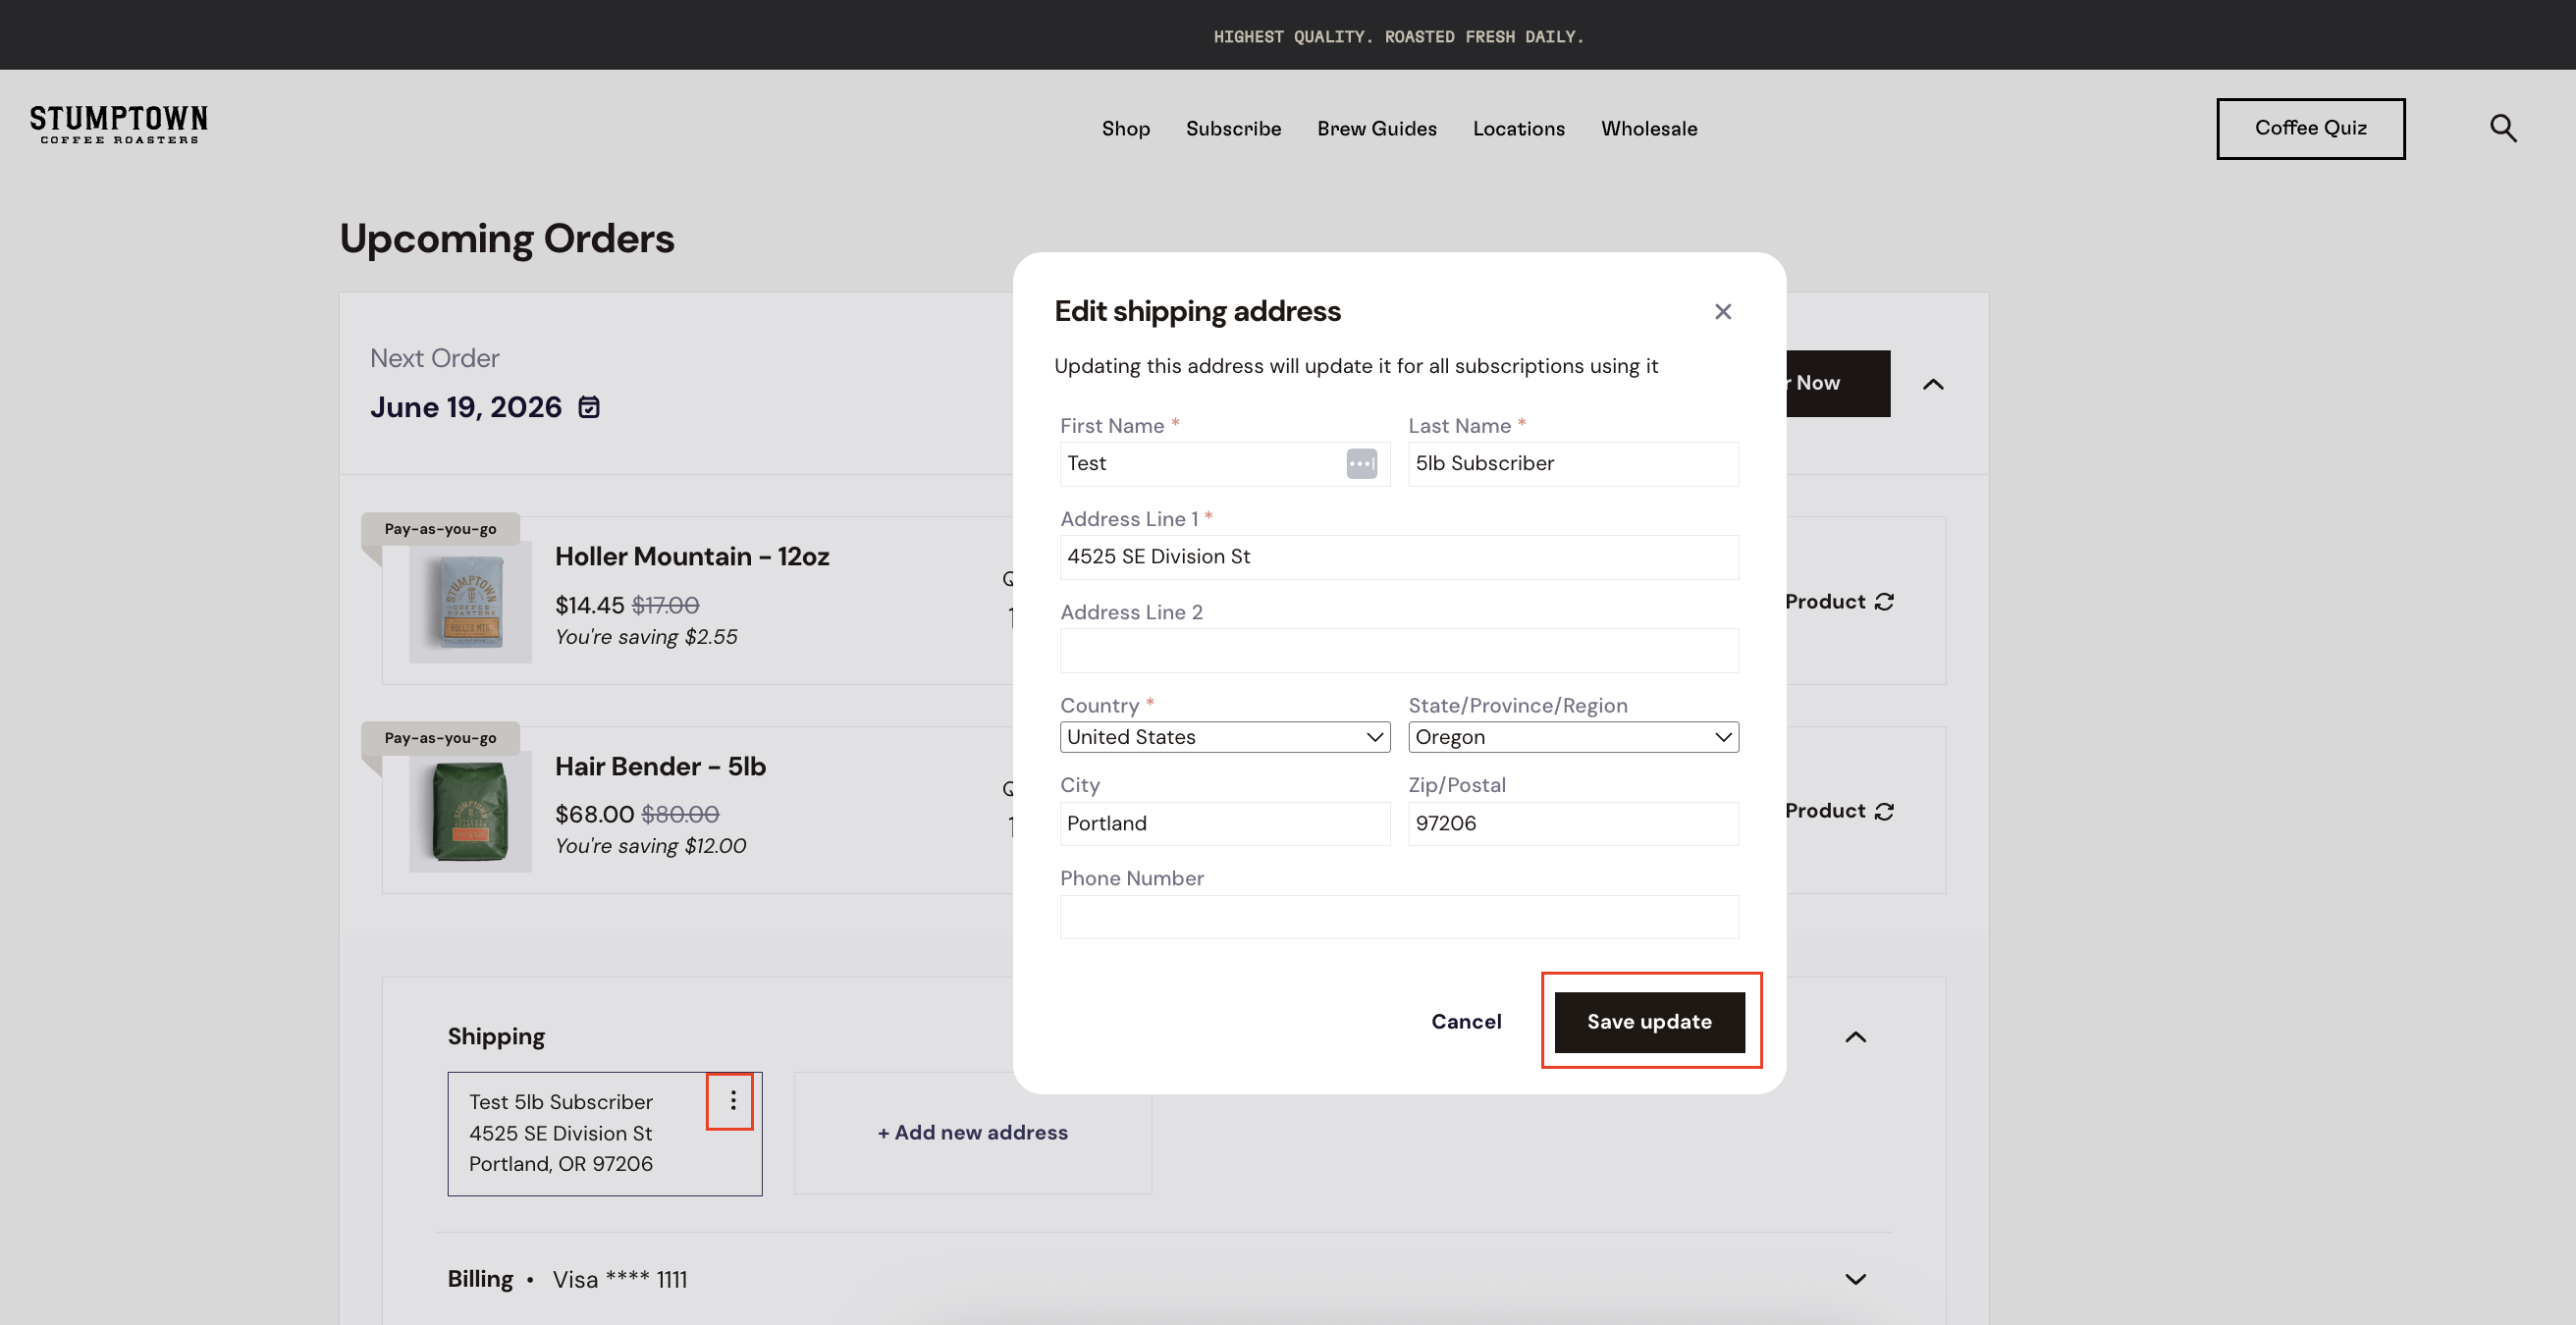Click the Save update button
Viewport: 2576px width, 1325px height.
[x=1649, y=1022]
